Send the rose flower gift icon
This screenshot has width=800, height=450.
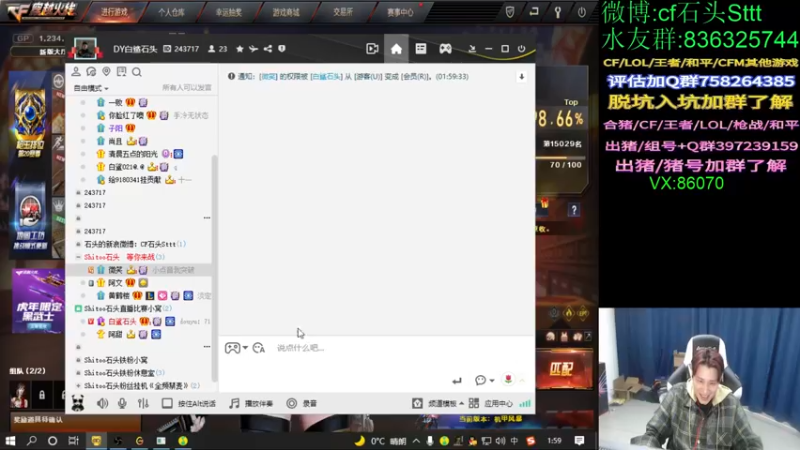pyautogui.click(x=508, y=379)
